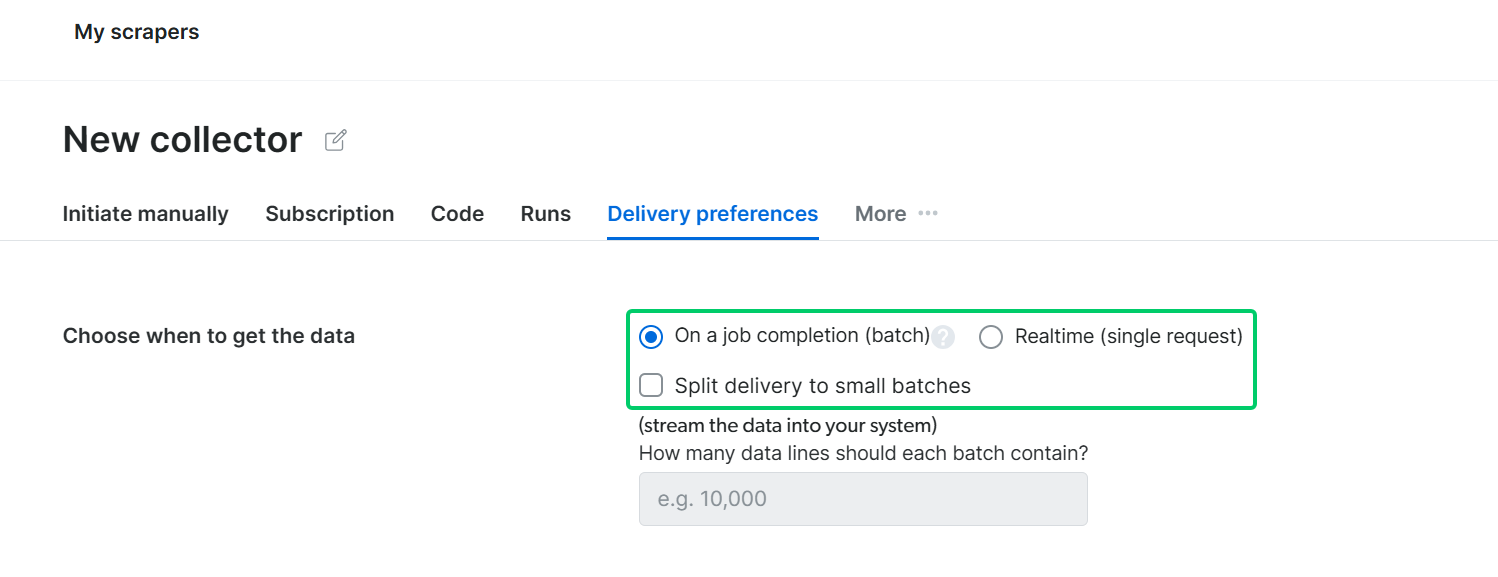Click the help question mark after batch option
This screenshot has width=1498, height=577.
coord(943,338)
